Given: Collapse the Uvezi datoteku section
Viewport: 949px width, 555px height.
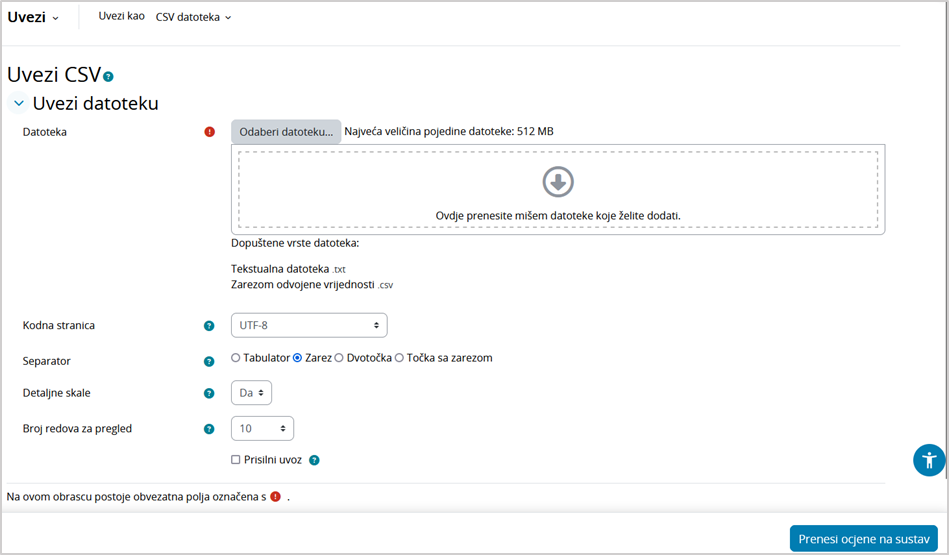Looking at the screenshot, I should 19,103.
